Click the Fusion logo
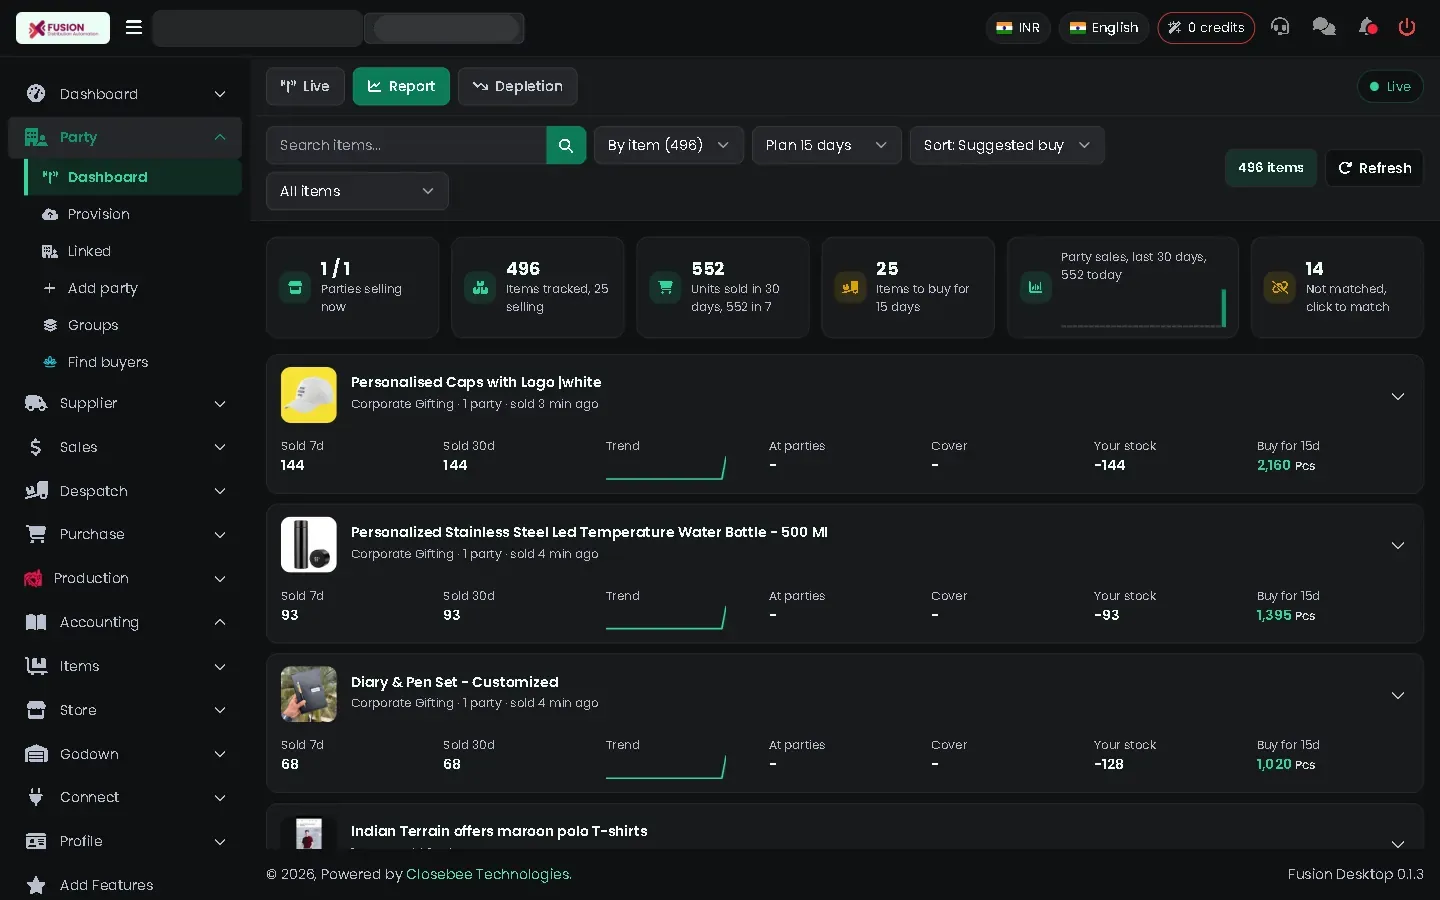This screenshot has height=900, width=1440. click(x=63, y=28)
